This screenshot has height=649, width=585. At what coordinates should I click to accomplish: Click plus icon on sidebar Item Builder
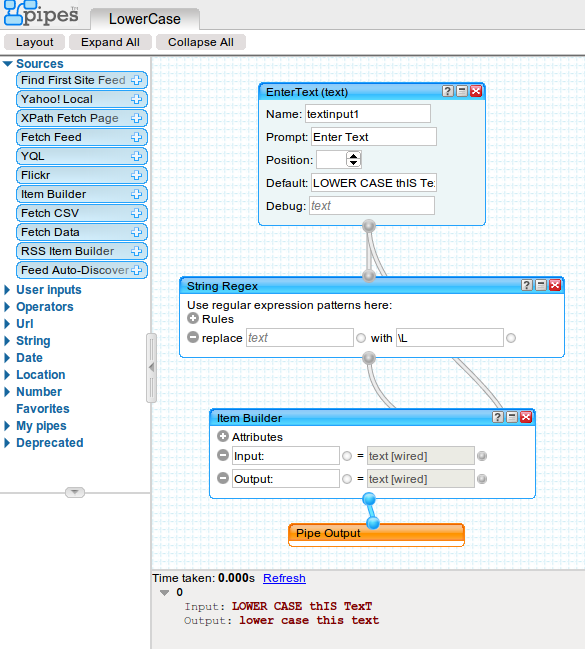[x=136, y=194]
